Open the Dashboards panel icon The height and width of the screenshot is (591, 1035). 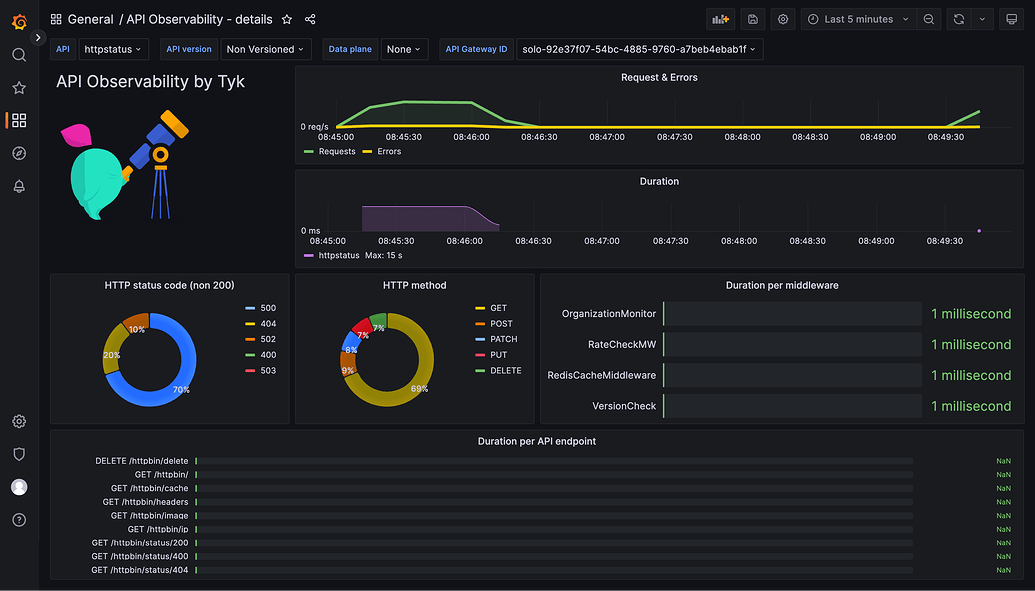coord(18,120)
